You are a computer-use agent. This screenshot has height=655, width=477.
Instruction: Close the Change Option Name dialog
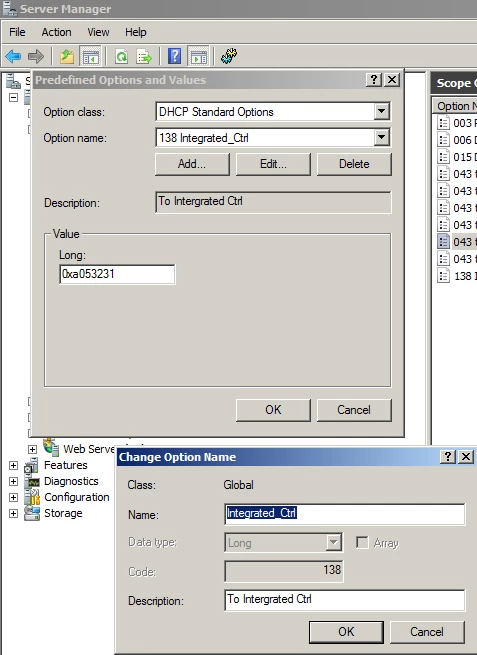point(466,457)
